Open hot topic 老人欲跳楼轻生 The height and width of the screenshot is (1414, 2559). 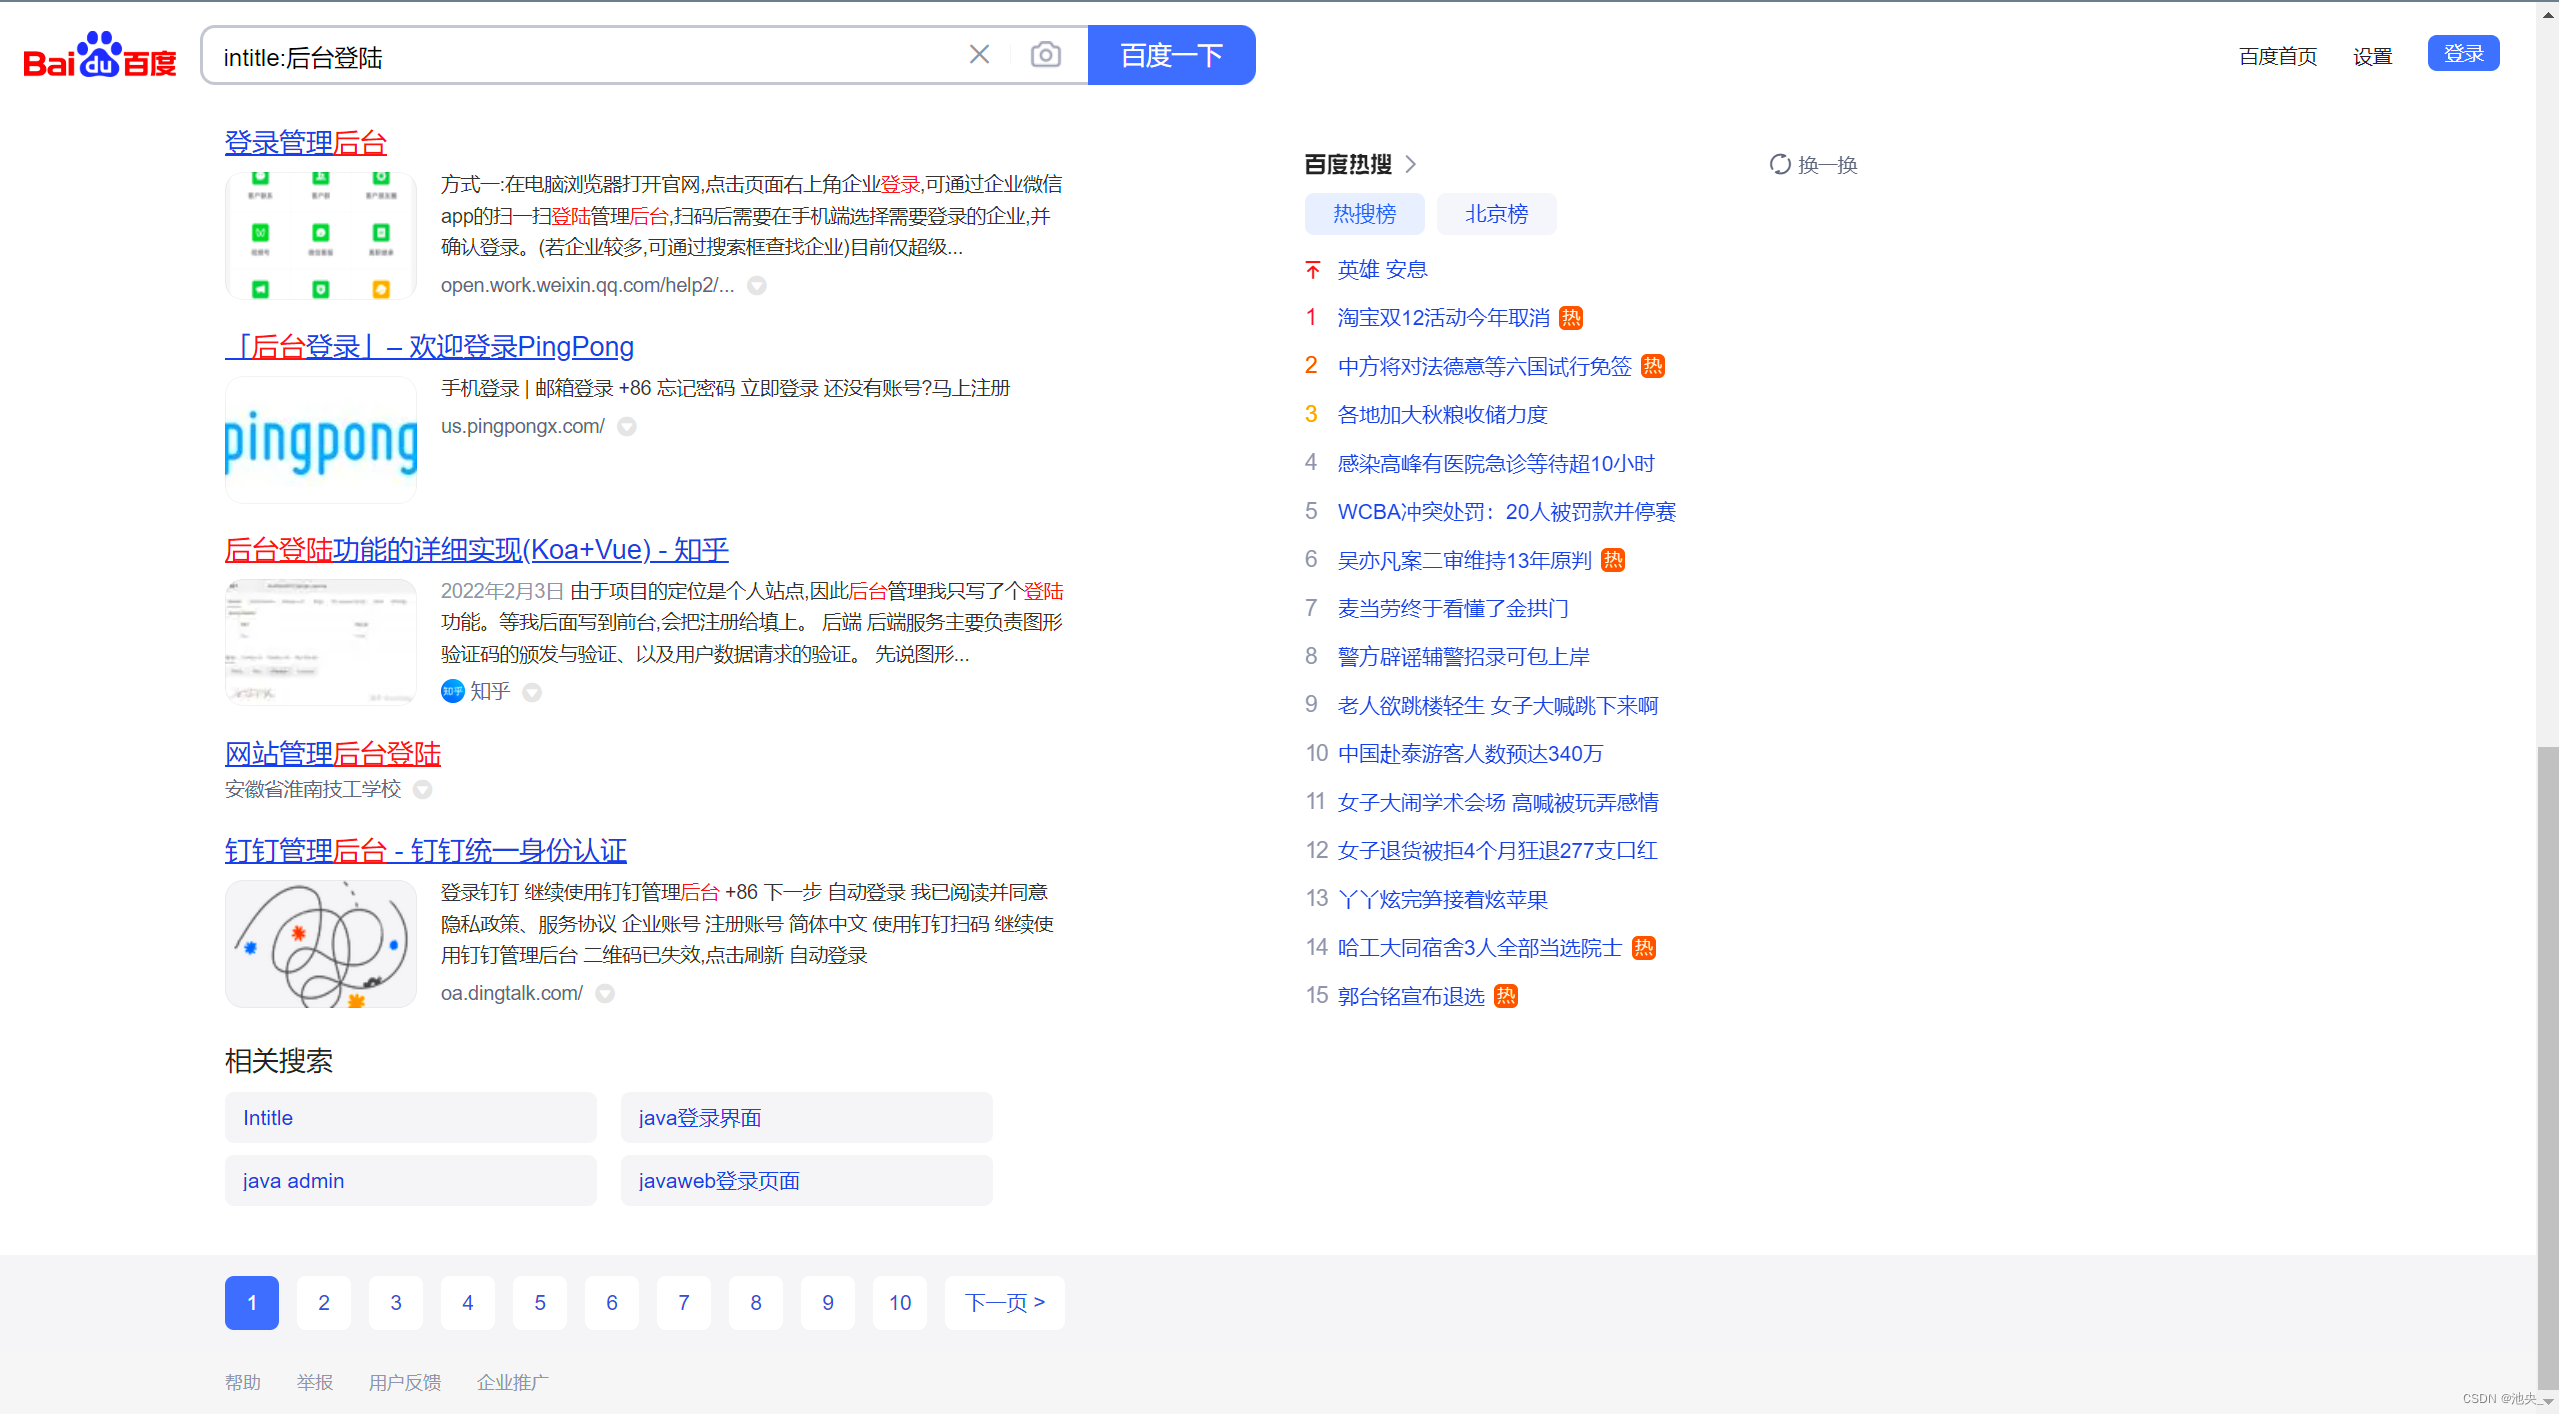(x=1498, y=705)
